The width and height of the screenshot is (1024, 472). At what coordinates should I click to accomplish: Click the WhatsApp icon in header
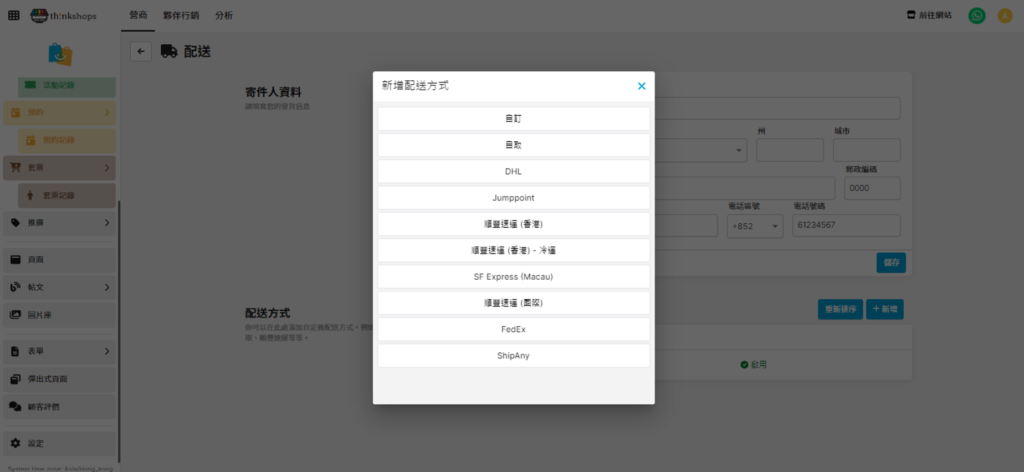point(977,16)
